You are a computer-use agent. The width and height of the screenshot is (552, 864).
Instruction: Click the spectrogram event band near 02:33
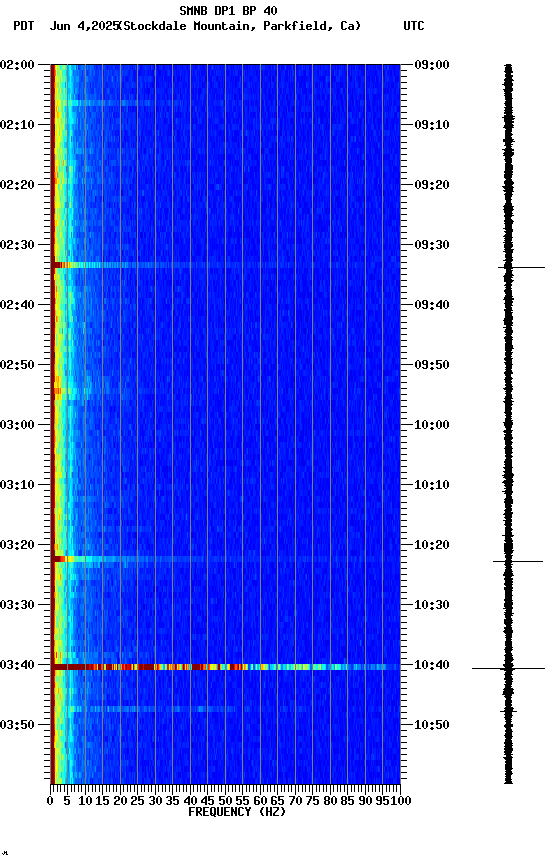point(225,265)
